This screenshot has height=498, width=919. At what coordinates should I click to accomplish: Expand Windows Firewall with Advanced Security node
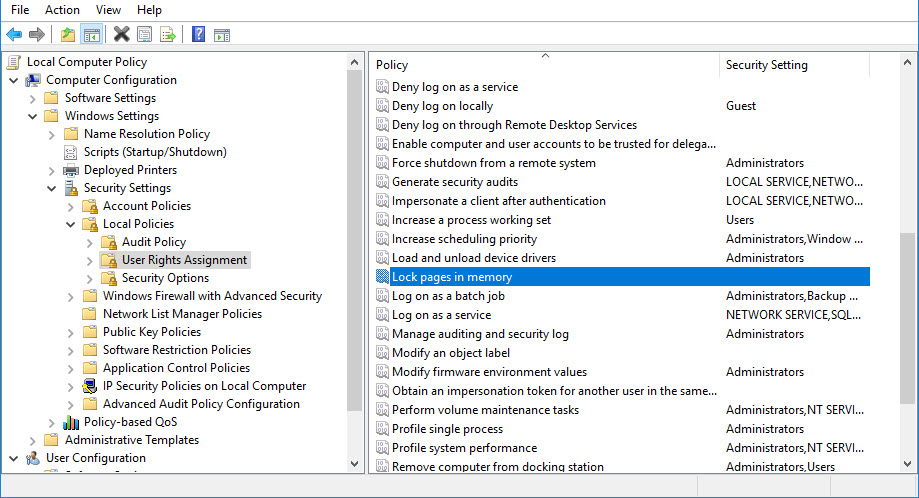pos(70,297)
